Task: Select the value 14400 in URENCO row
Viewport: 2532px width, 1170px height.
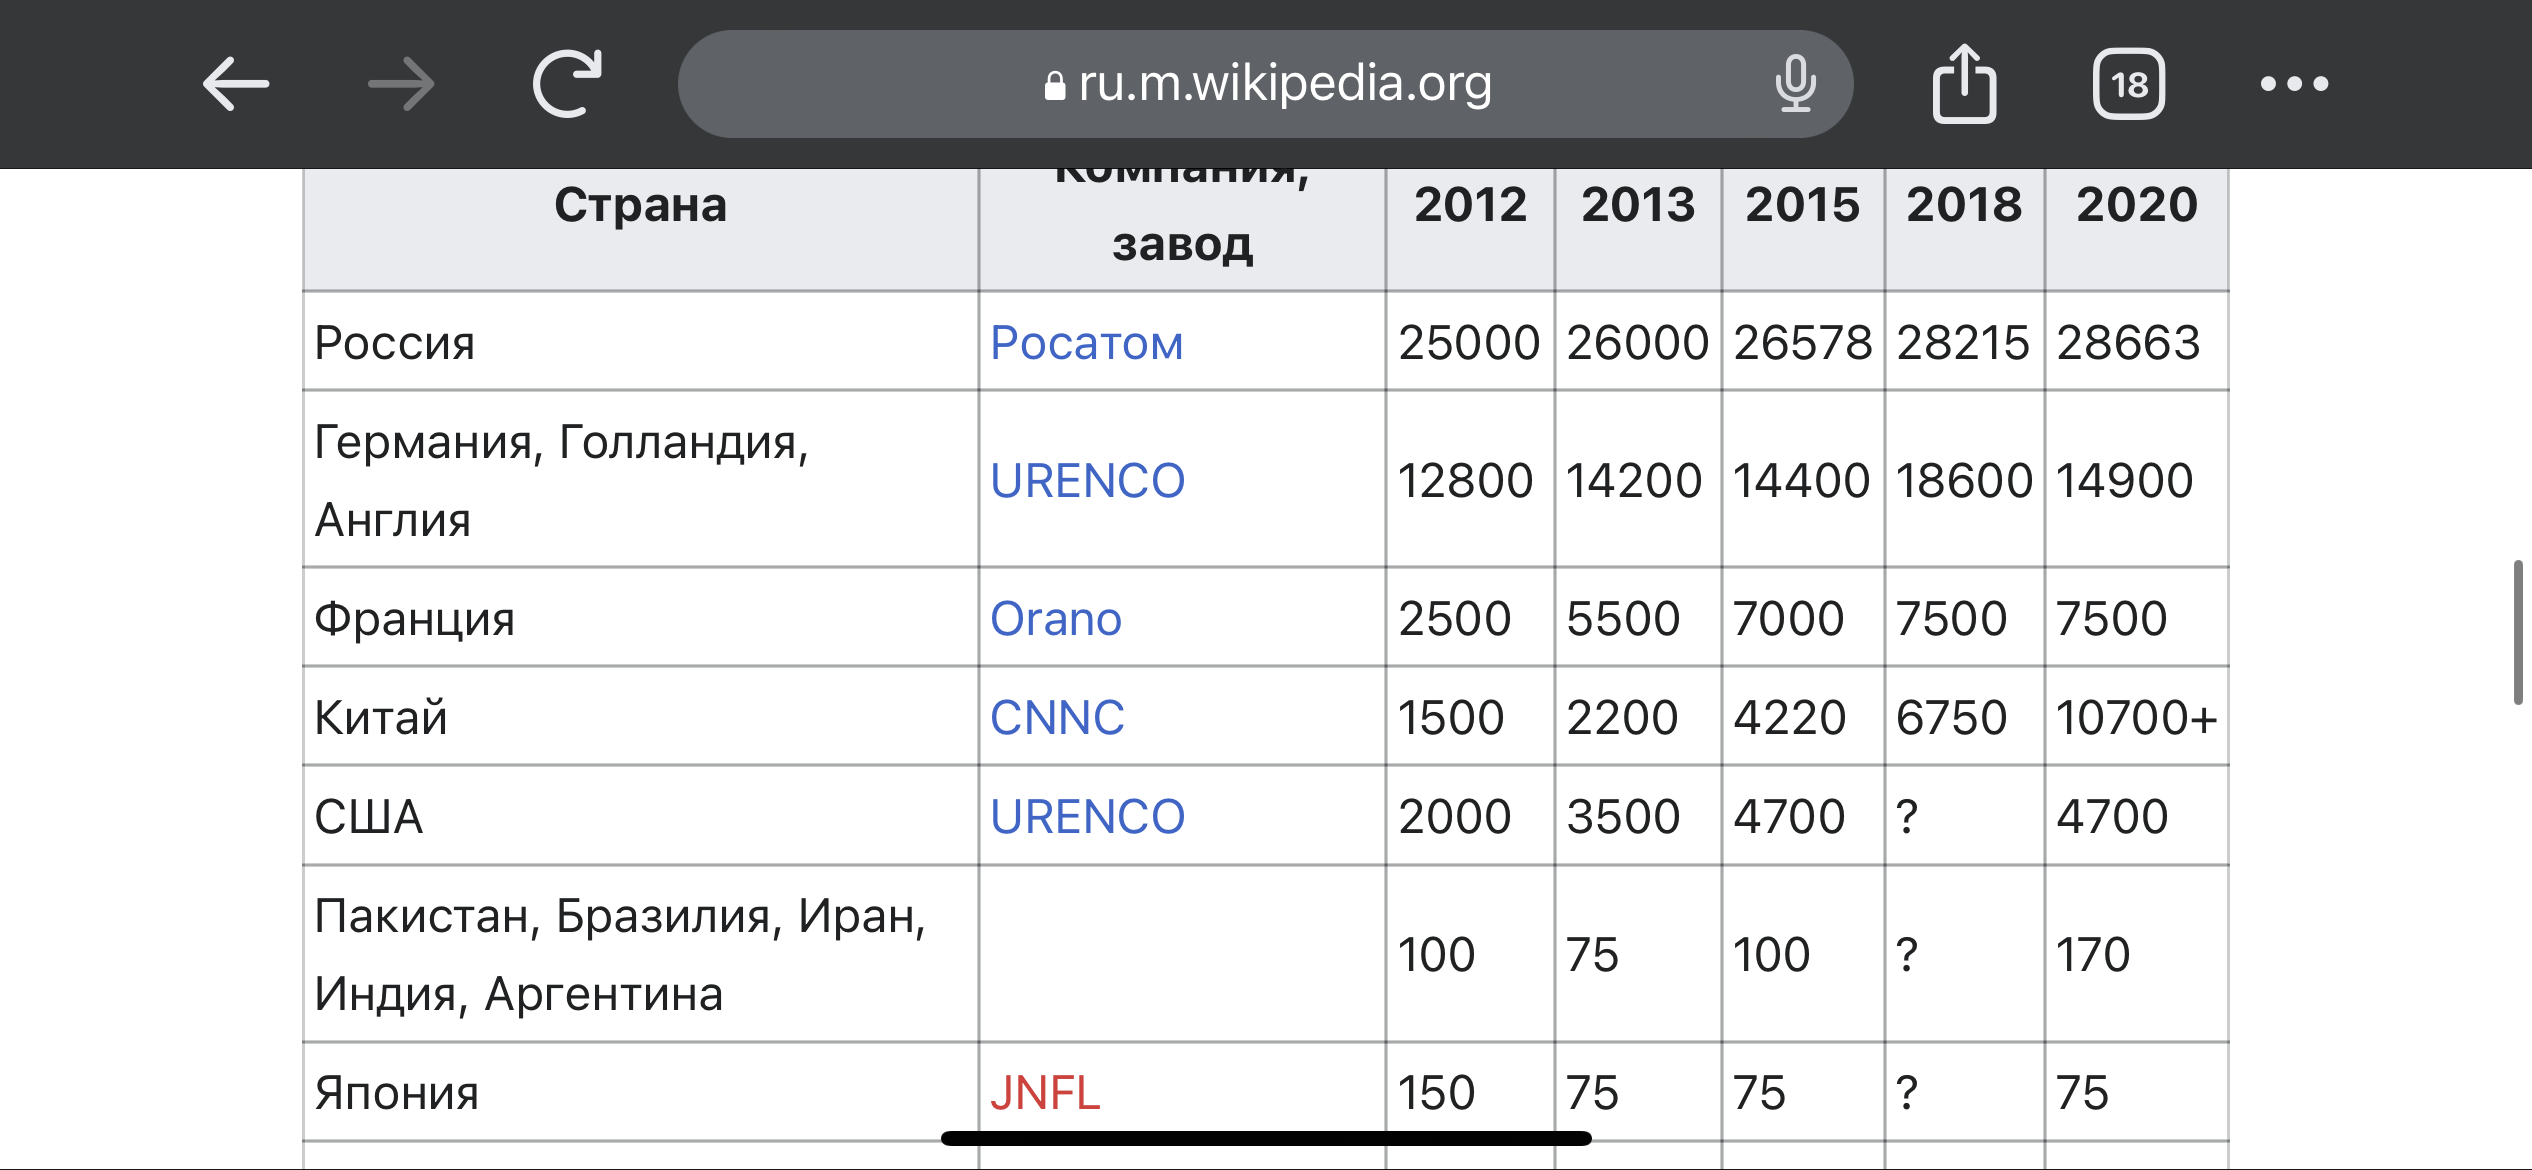Action: (1803, 480)
